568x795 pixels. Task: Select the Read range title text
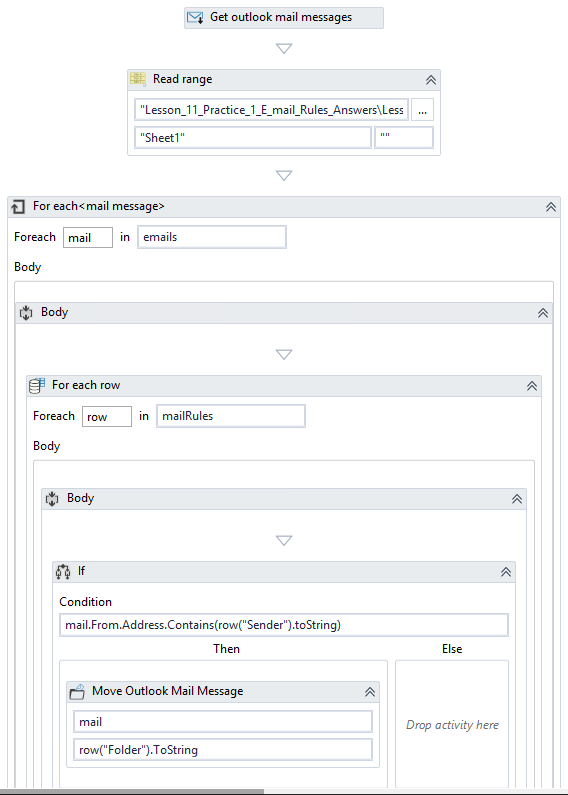(x=183, y=79)
